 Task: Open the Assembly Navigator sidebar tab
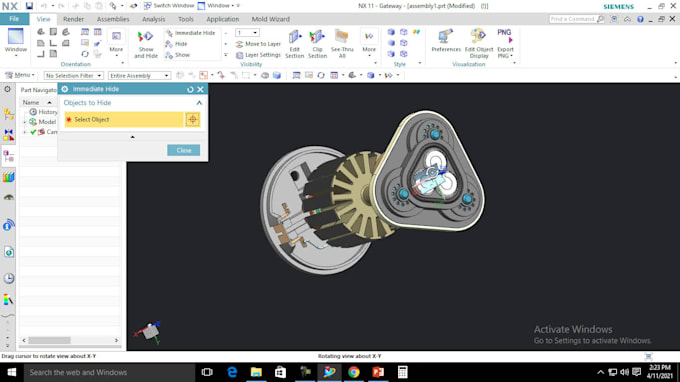pyautogui.click(x=8, y=114)
